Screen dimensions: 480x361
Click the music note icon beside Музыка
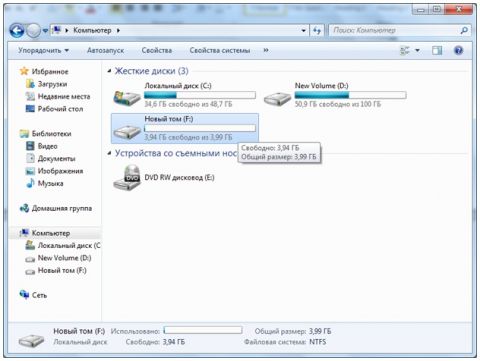point(30,183)
